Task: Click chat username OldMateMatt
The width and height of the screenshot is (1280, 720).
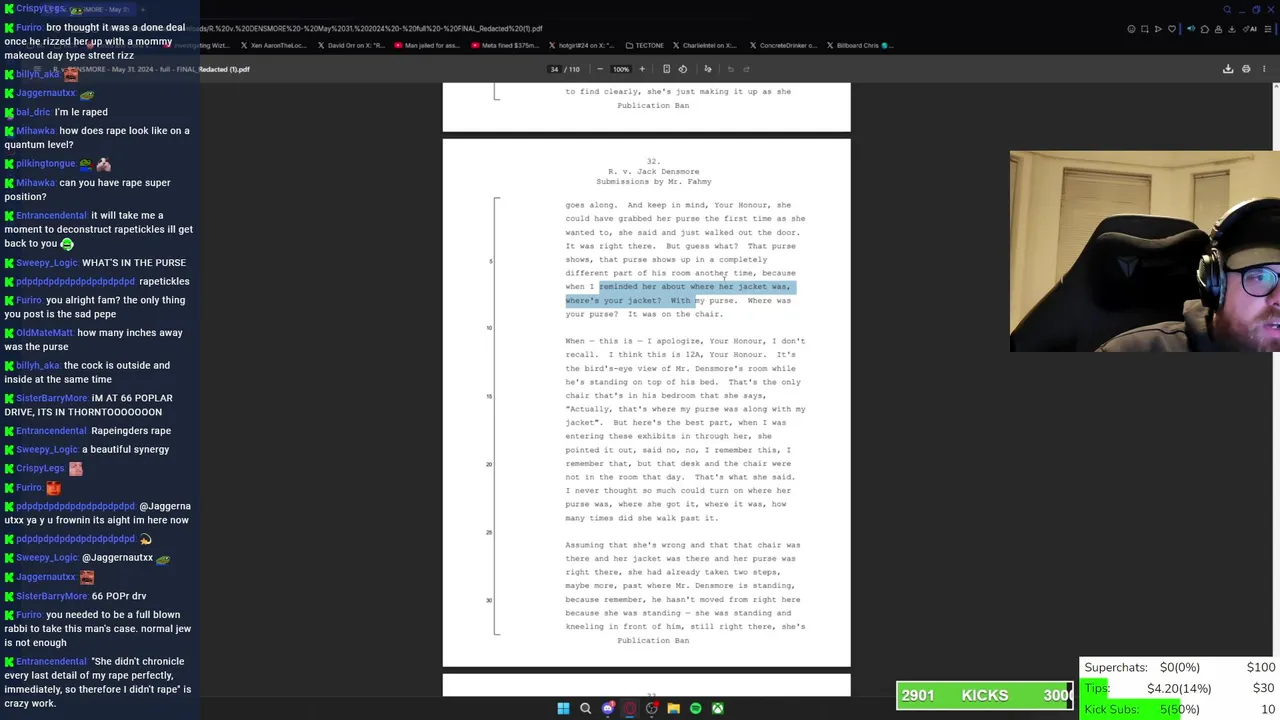Action: click(x=44, y=333)
